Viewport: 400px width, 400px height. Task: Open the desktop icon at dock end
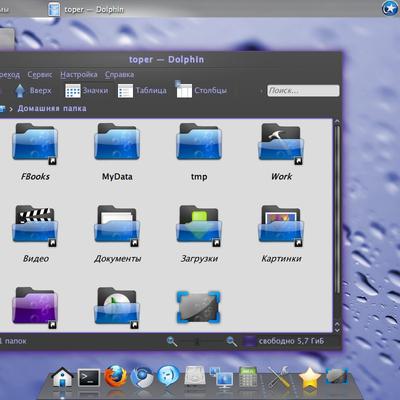point(337,376)
